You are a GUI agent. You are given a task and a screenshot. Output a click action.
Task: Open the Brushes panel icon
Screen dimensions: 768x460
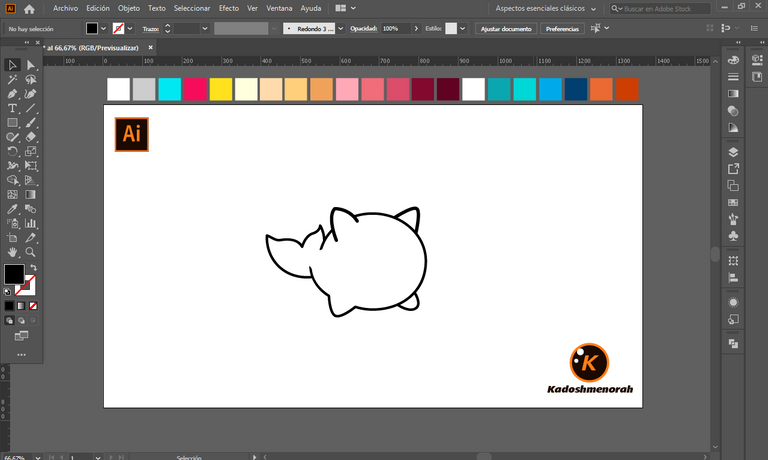(733, 219)
